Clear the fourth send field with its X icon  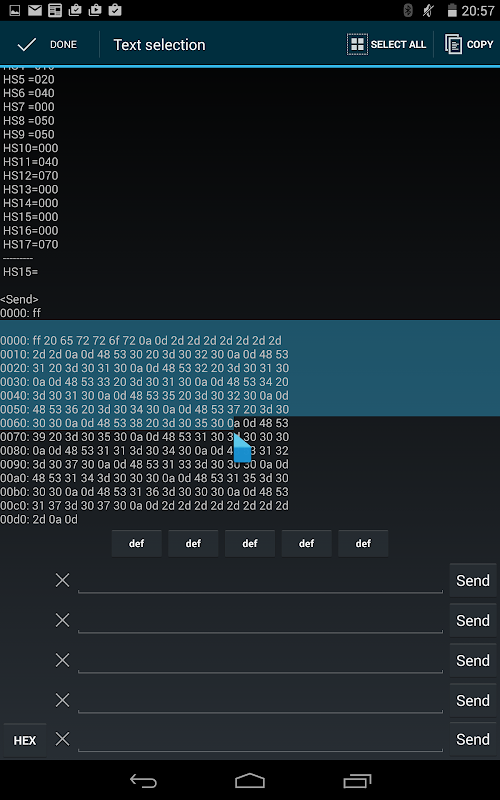pyautogui.click(x=62, y=700)
